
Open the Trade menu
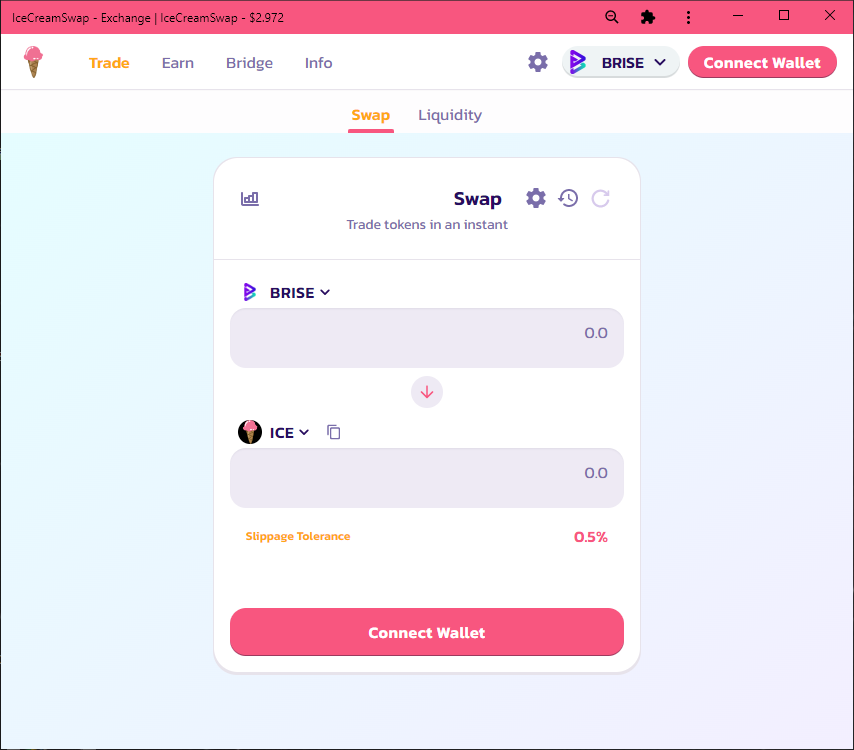pyautogui.click(x=109, y=63)
